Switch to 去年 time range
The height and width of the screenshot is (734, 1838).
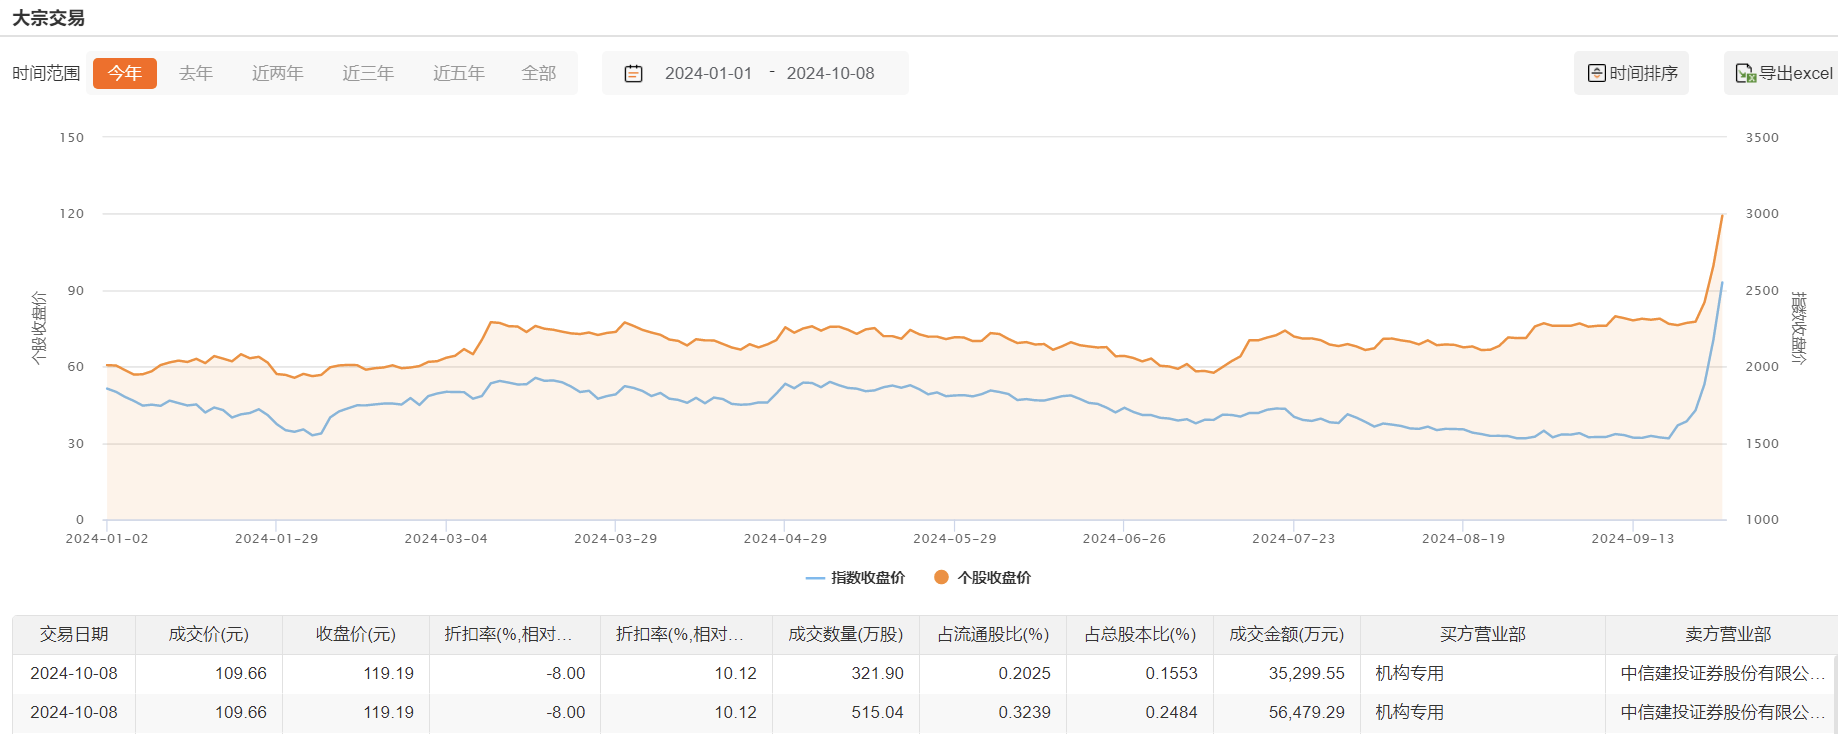click(196, 74)
